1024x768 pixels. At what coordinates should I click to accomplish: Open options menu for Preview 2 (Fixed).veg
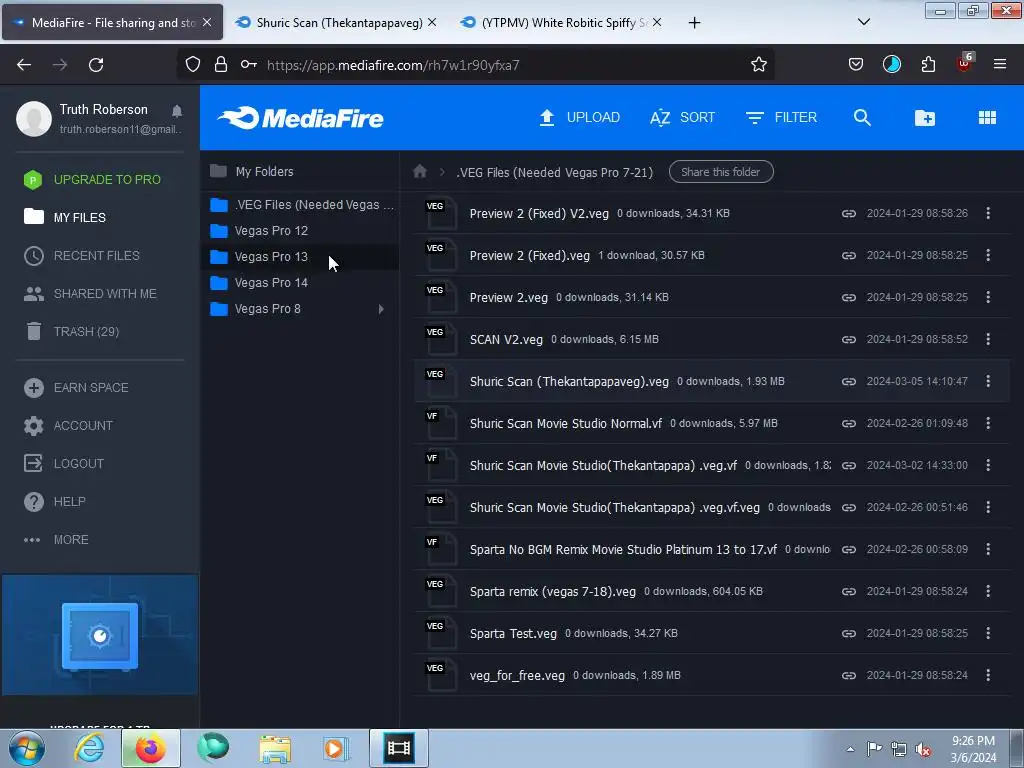click(x=988, y=255)
